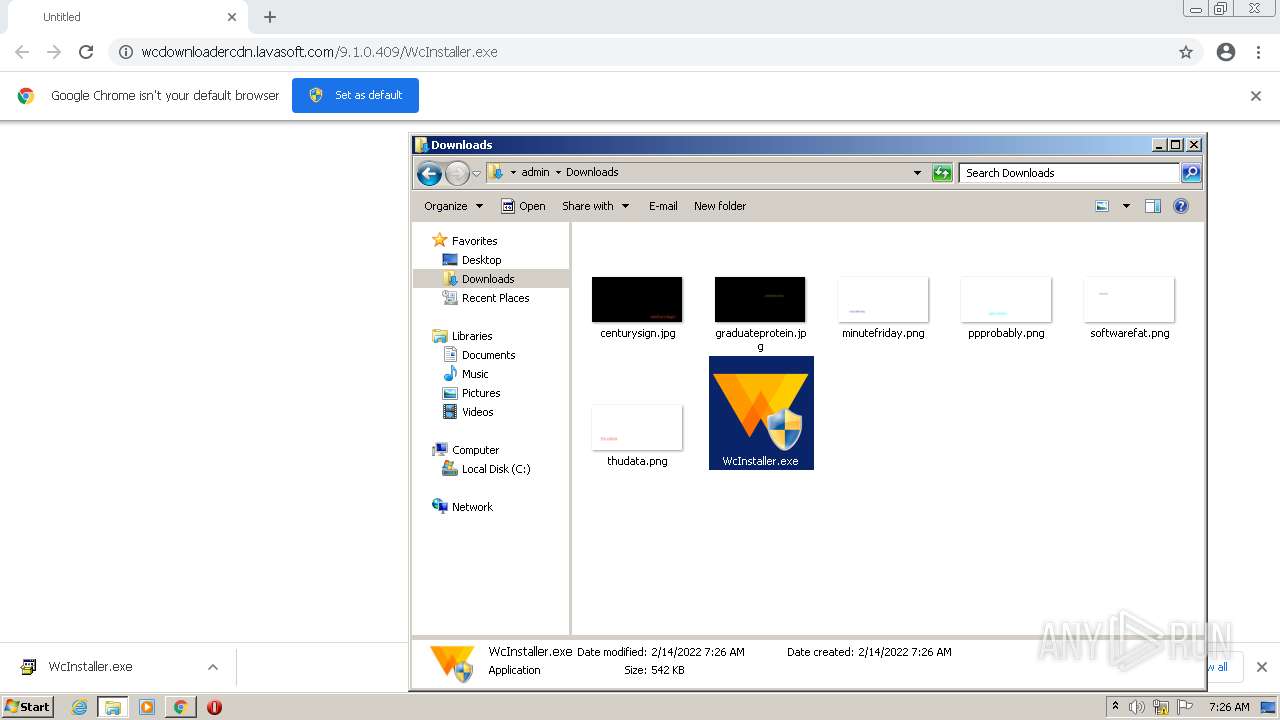Click the Explorer back navigation arrow

pos(430,173)
